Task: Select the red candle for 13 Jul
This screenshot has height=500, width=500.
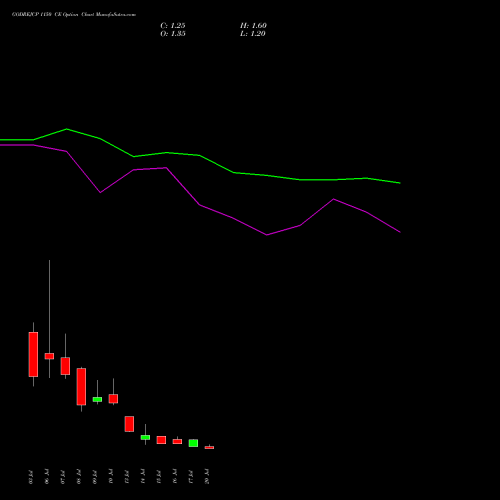Action: 129,424
